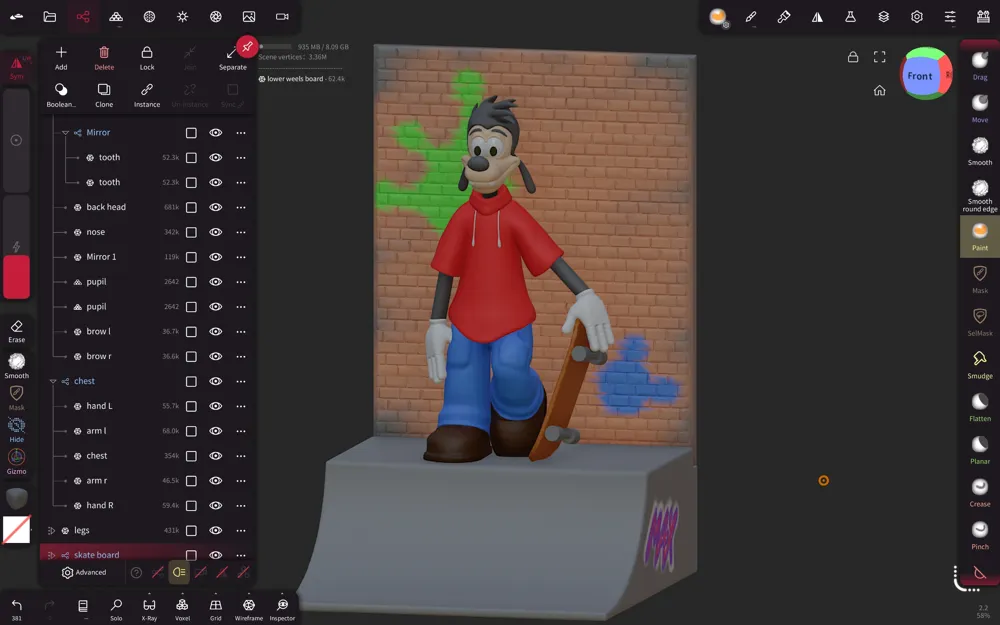Open options menu for arm l
This screenshot has width=1000, height=625.
[x=240, y=431]
